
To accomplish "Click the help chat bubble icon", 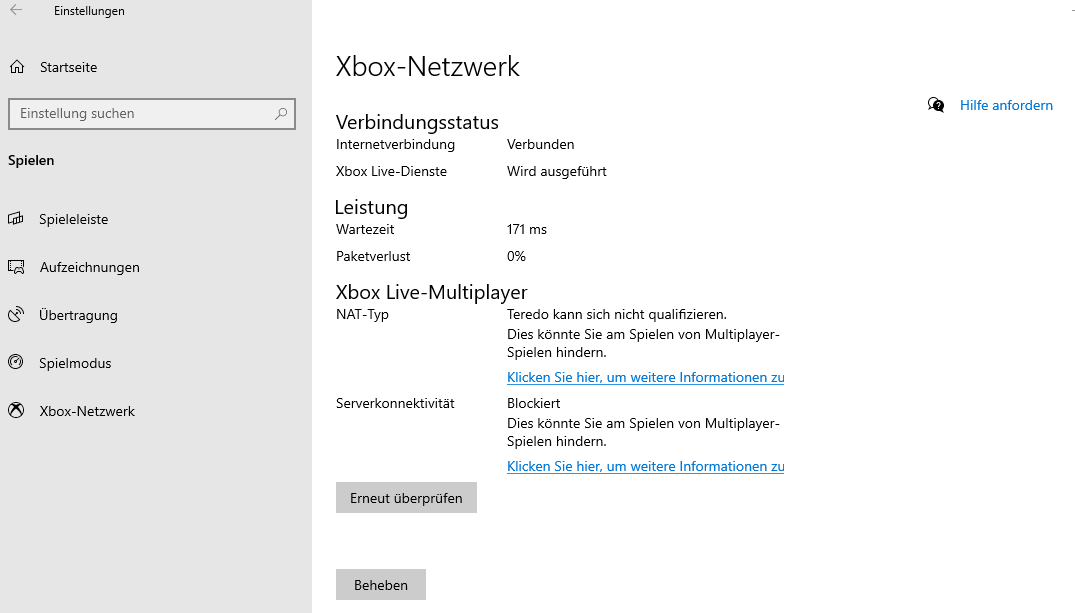I will click(936, 105).
